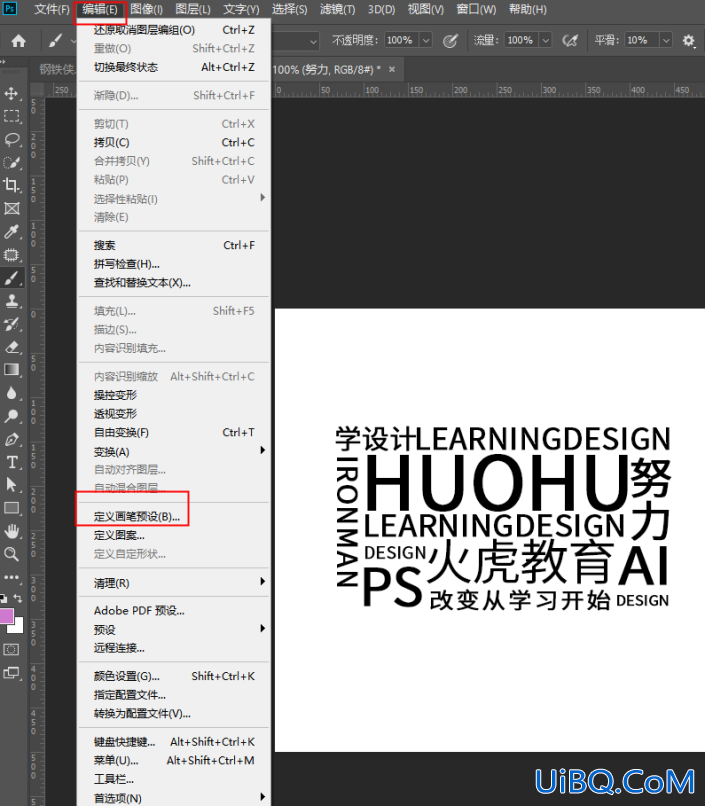The width and height of the screenshot is (705, 806).
Task: Choose Free Transform (自由变换)
Action: [x=174, y=432]
